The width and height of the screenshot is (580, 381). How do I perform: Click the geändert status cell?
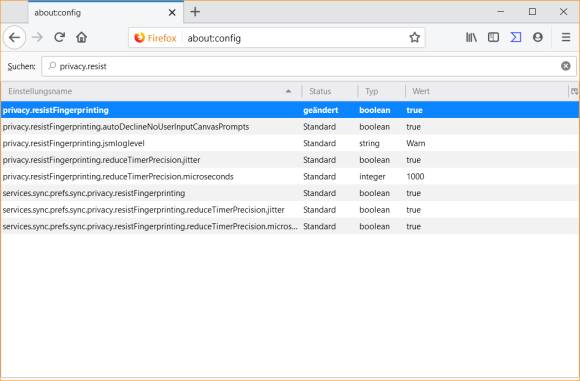320,110
